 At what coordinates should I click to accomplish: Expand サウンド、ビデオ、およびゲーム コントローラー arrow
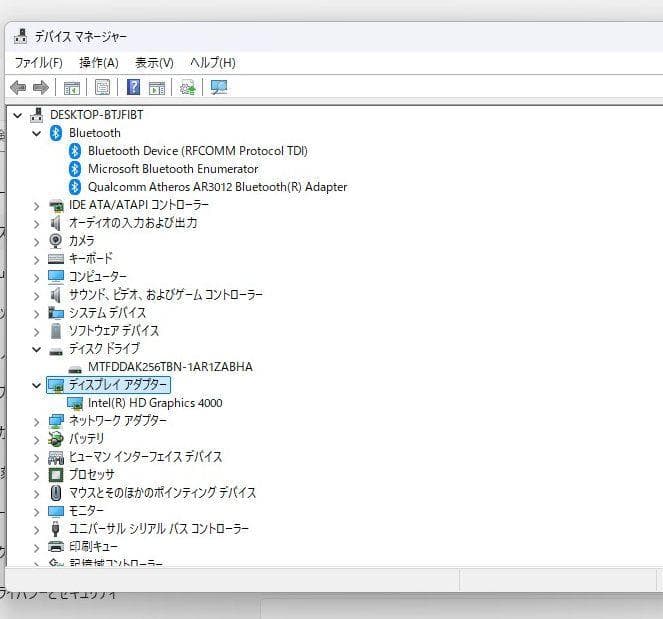point(37,296)
